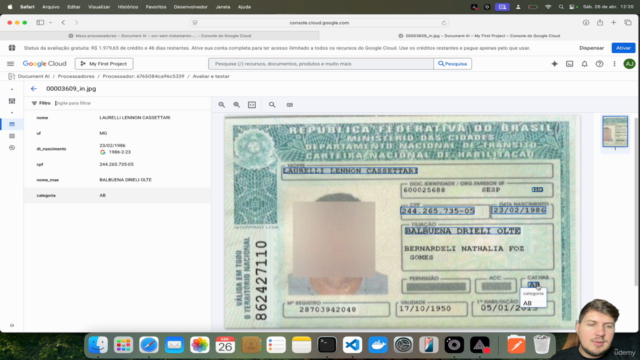Expand the collapsed Document AI sidebar
640x360 pixels.
point(12,325)
